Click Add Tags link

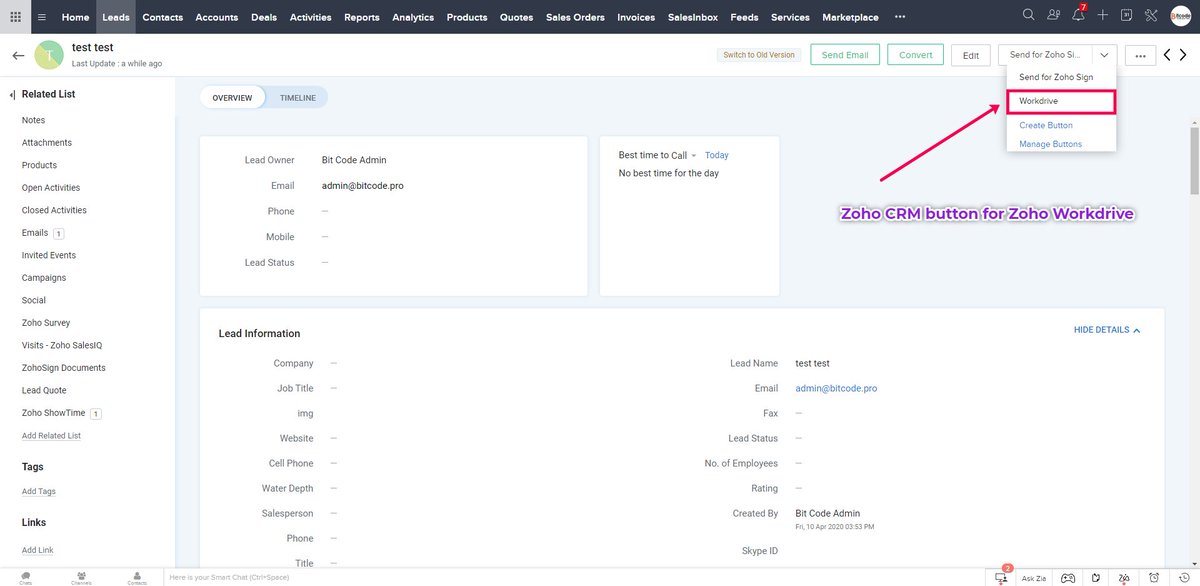(x=39, y=492)
